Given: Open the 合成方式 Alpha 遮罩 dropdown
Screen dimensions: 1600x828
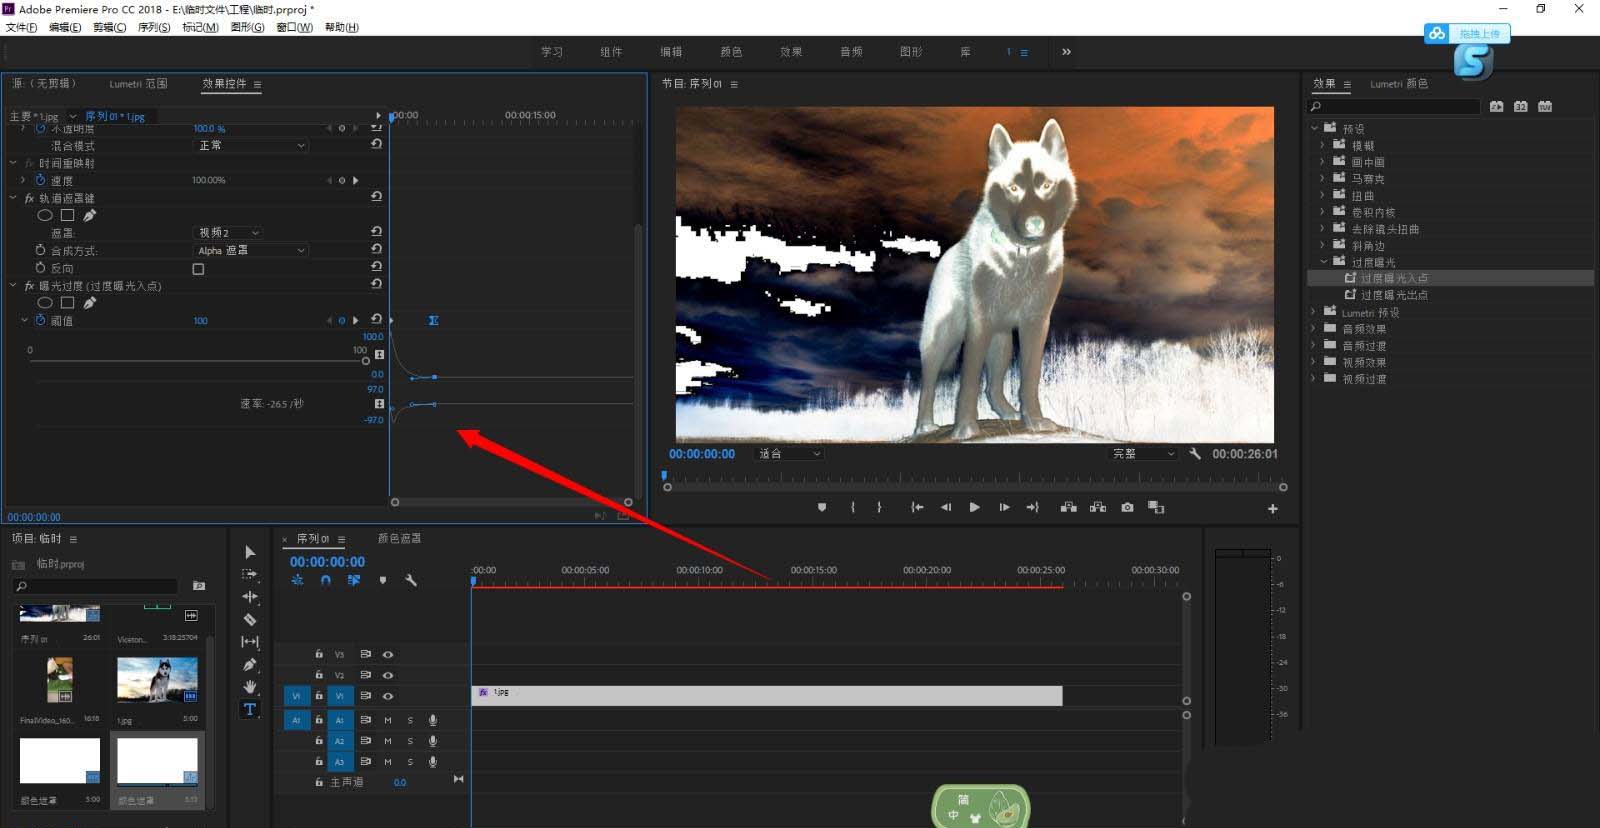Looking at the screenshot, I should 251,251.
